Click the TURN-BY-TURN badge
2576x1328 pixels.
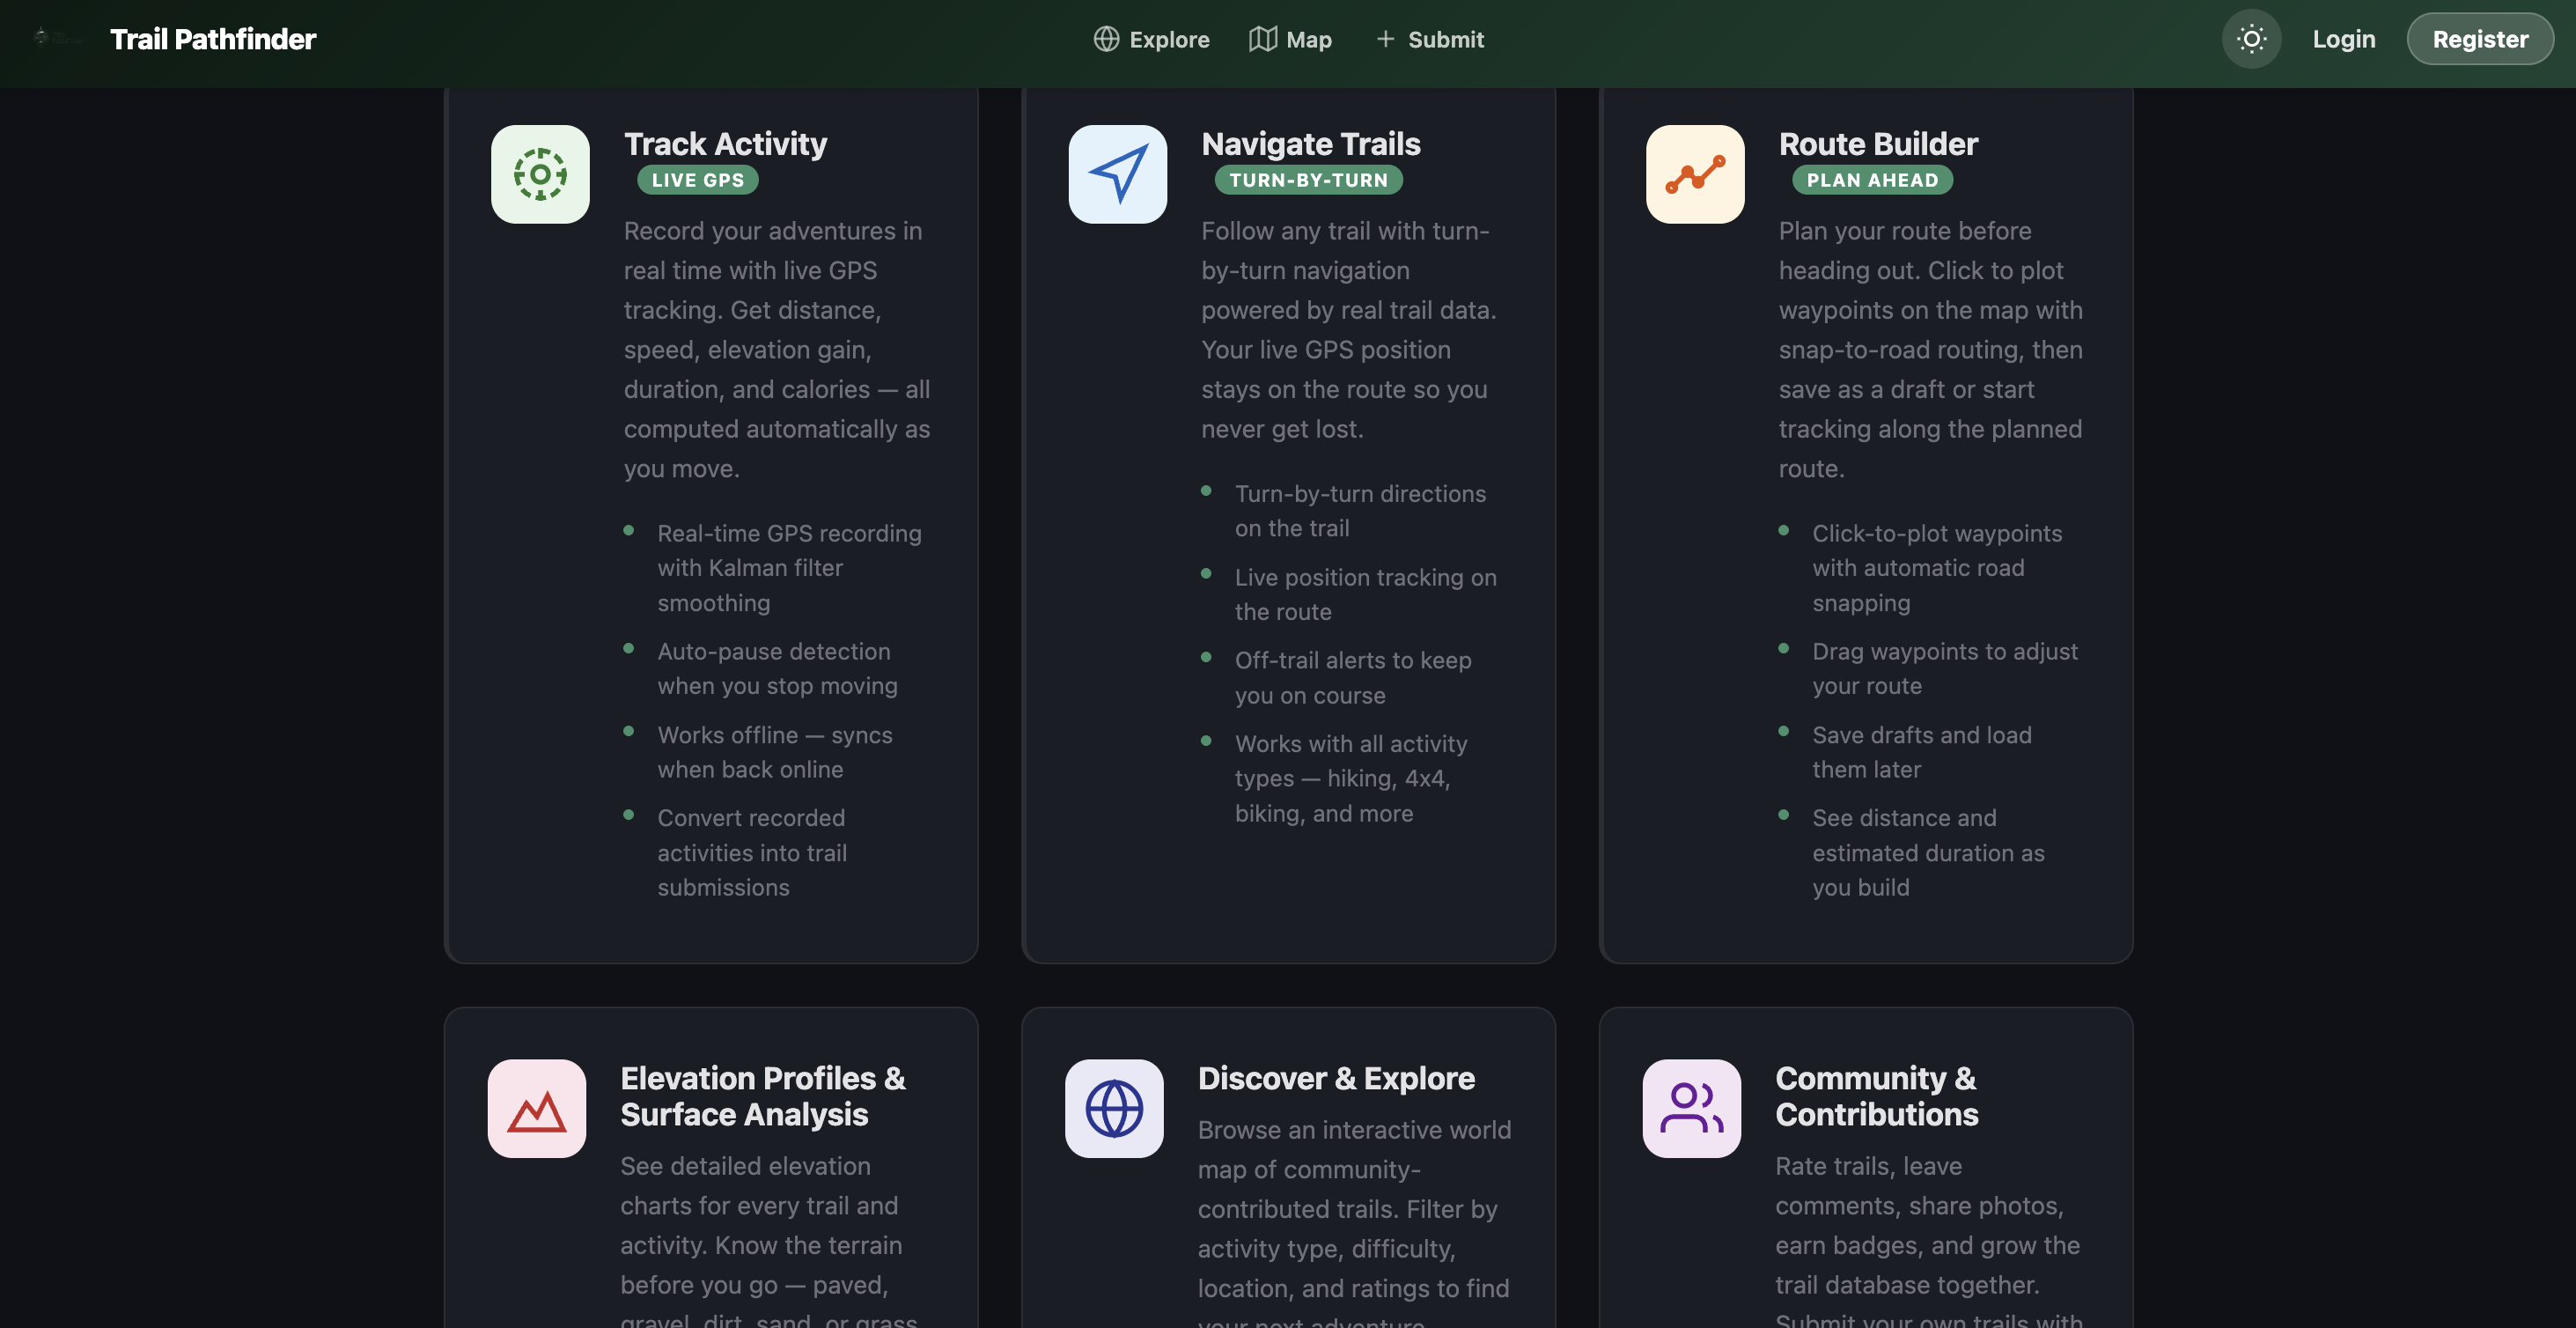(x=1308, y=180)
